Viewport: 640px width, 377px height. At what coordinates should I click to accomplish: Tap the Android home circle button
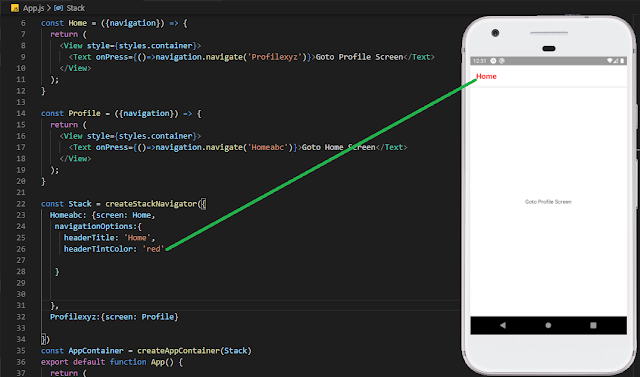[548, 325]
